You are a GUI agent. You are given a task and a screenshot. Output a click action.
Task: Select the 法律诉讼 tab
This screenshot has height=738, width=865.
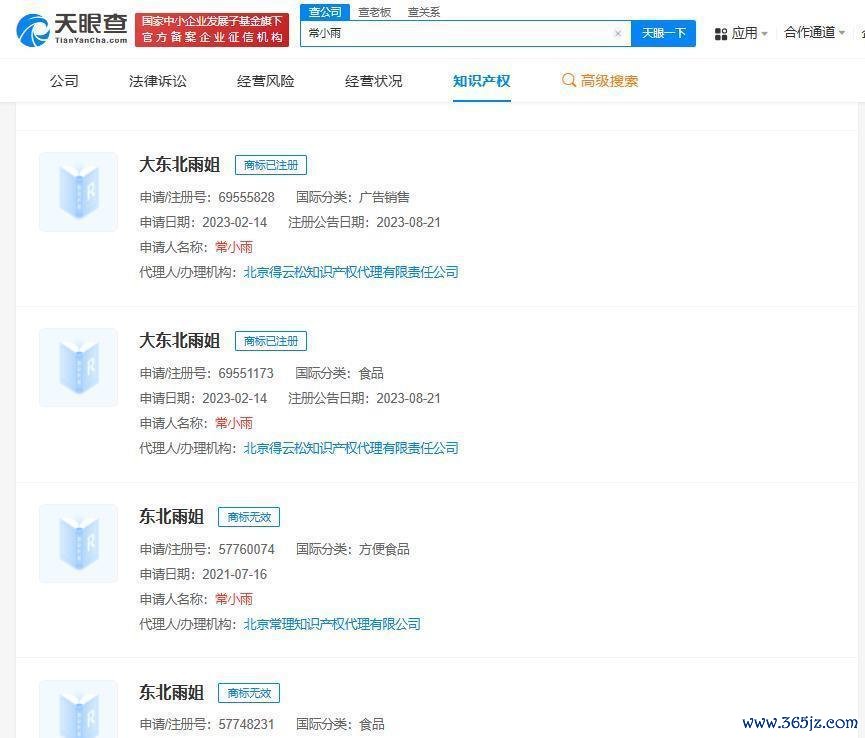point(157,81)
